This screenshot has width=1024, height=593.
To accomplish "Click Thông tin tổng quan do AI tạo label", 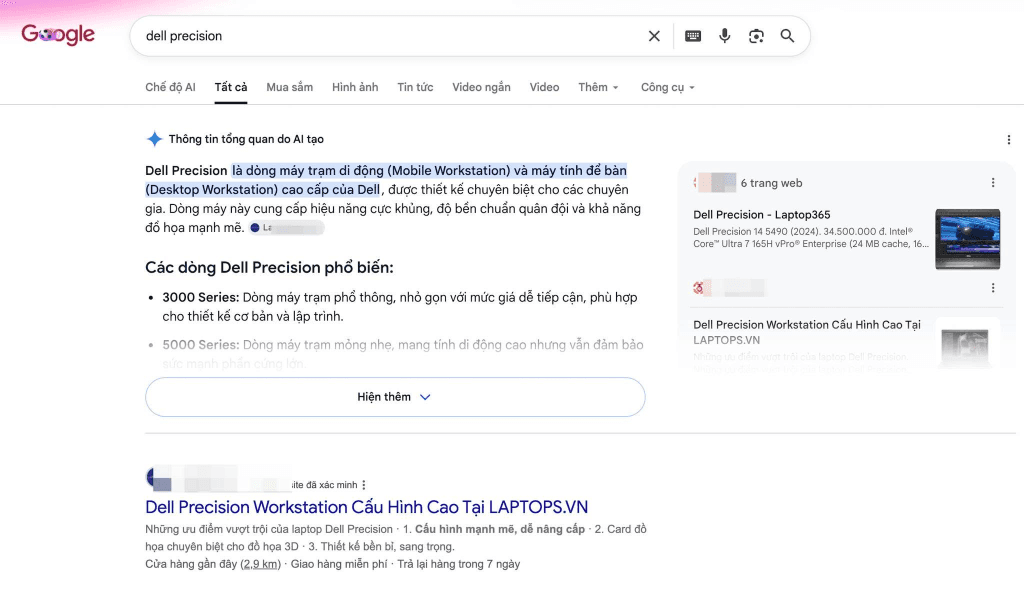I will pos(246,139).
